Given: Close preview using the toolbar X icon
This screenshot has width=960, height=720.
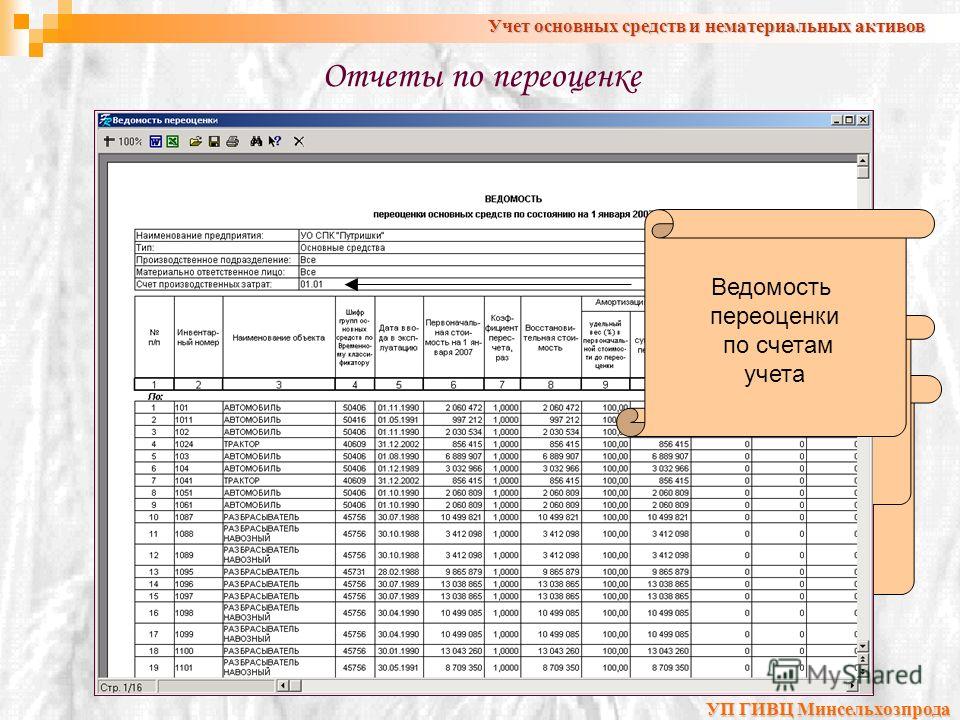Looking at the screenshot, I should 299,141.
